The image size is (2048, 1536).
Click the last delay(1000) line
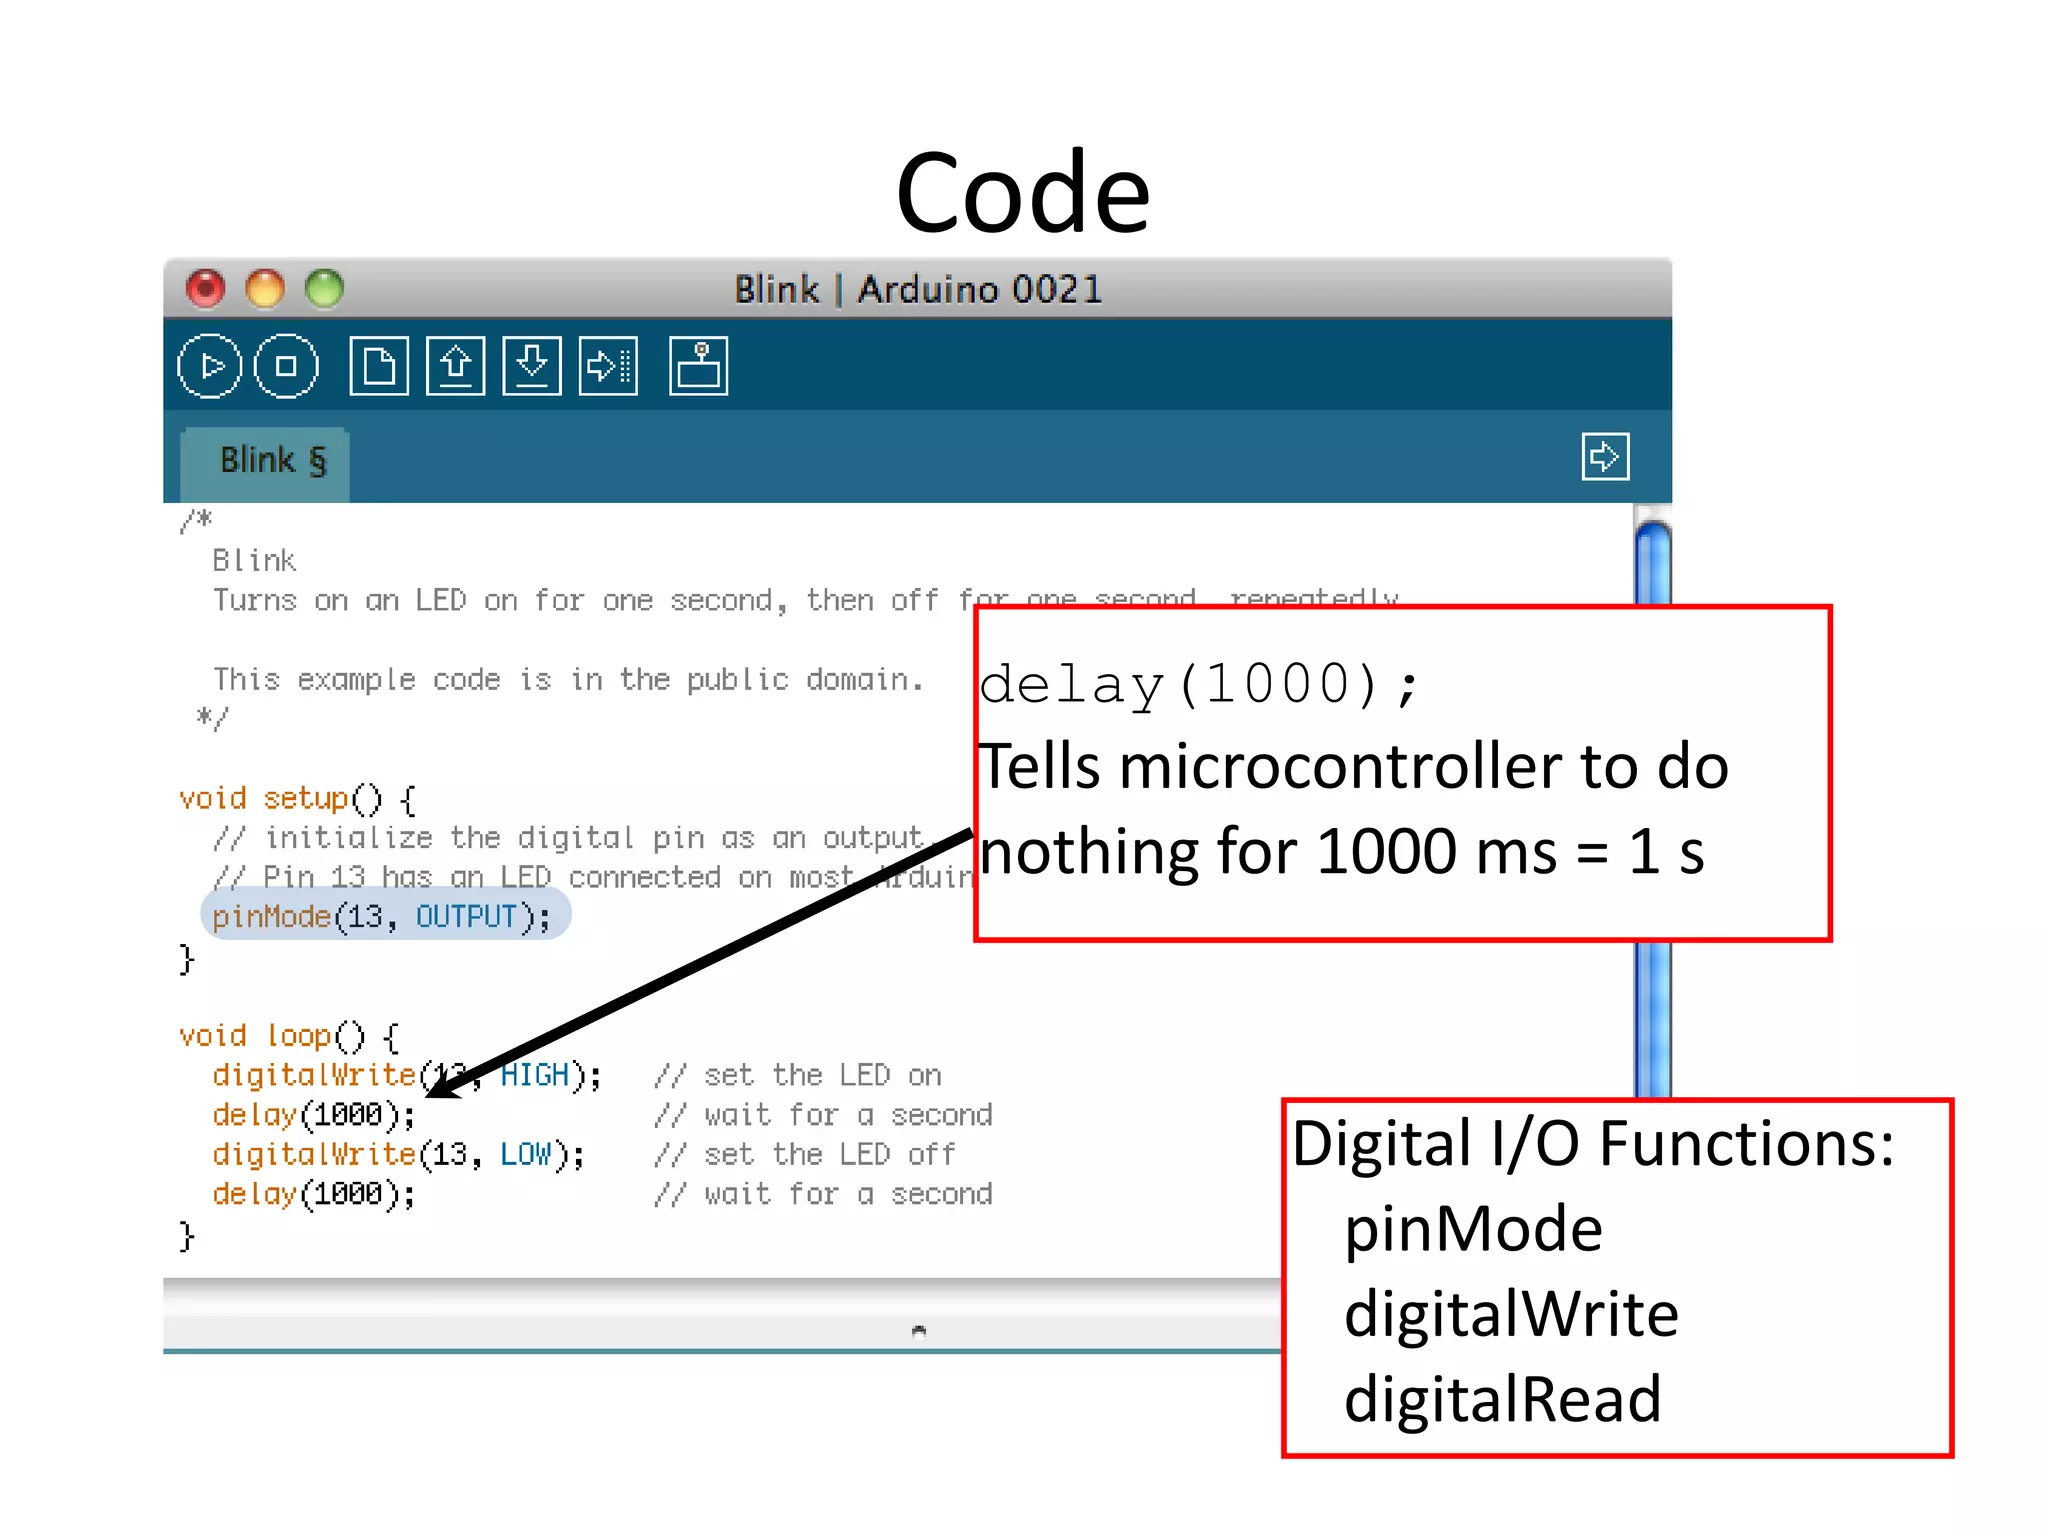(313, 1194)
